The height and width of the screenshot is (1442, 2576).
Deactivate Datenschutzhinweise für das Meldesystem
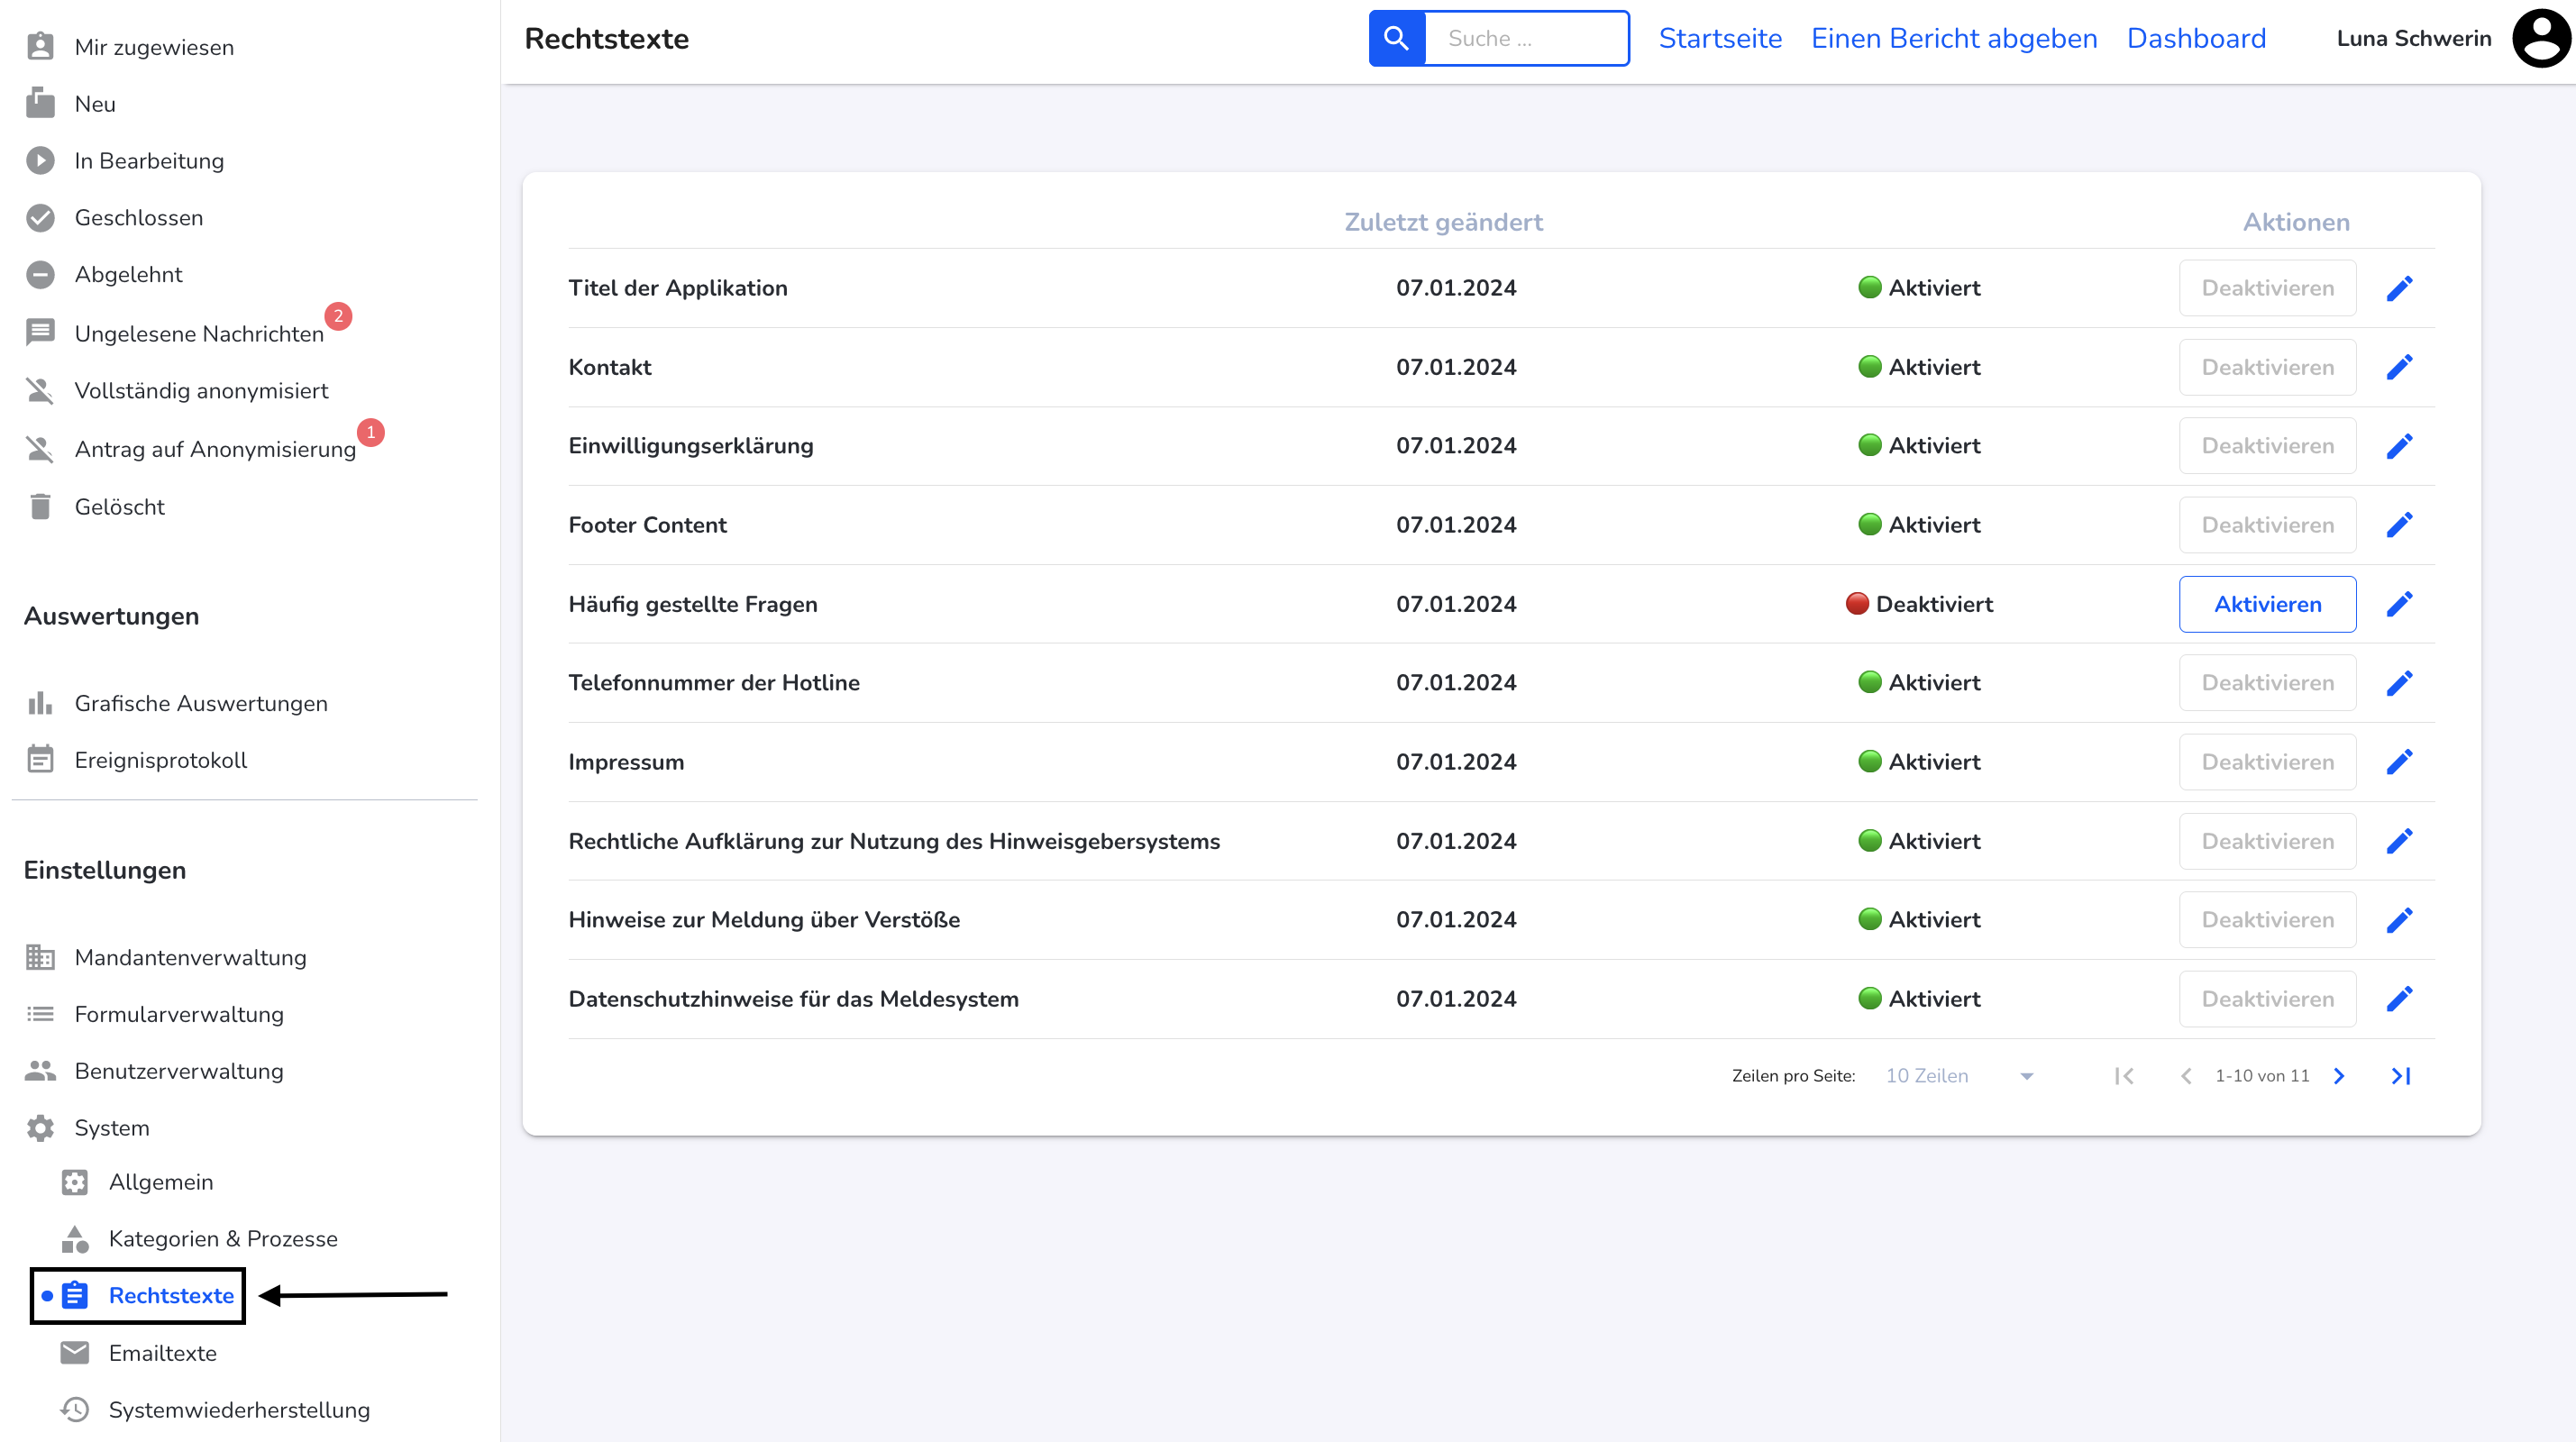[x=2267, y=999]
